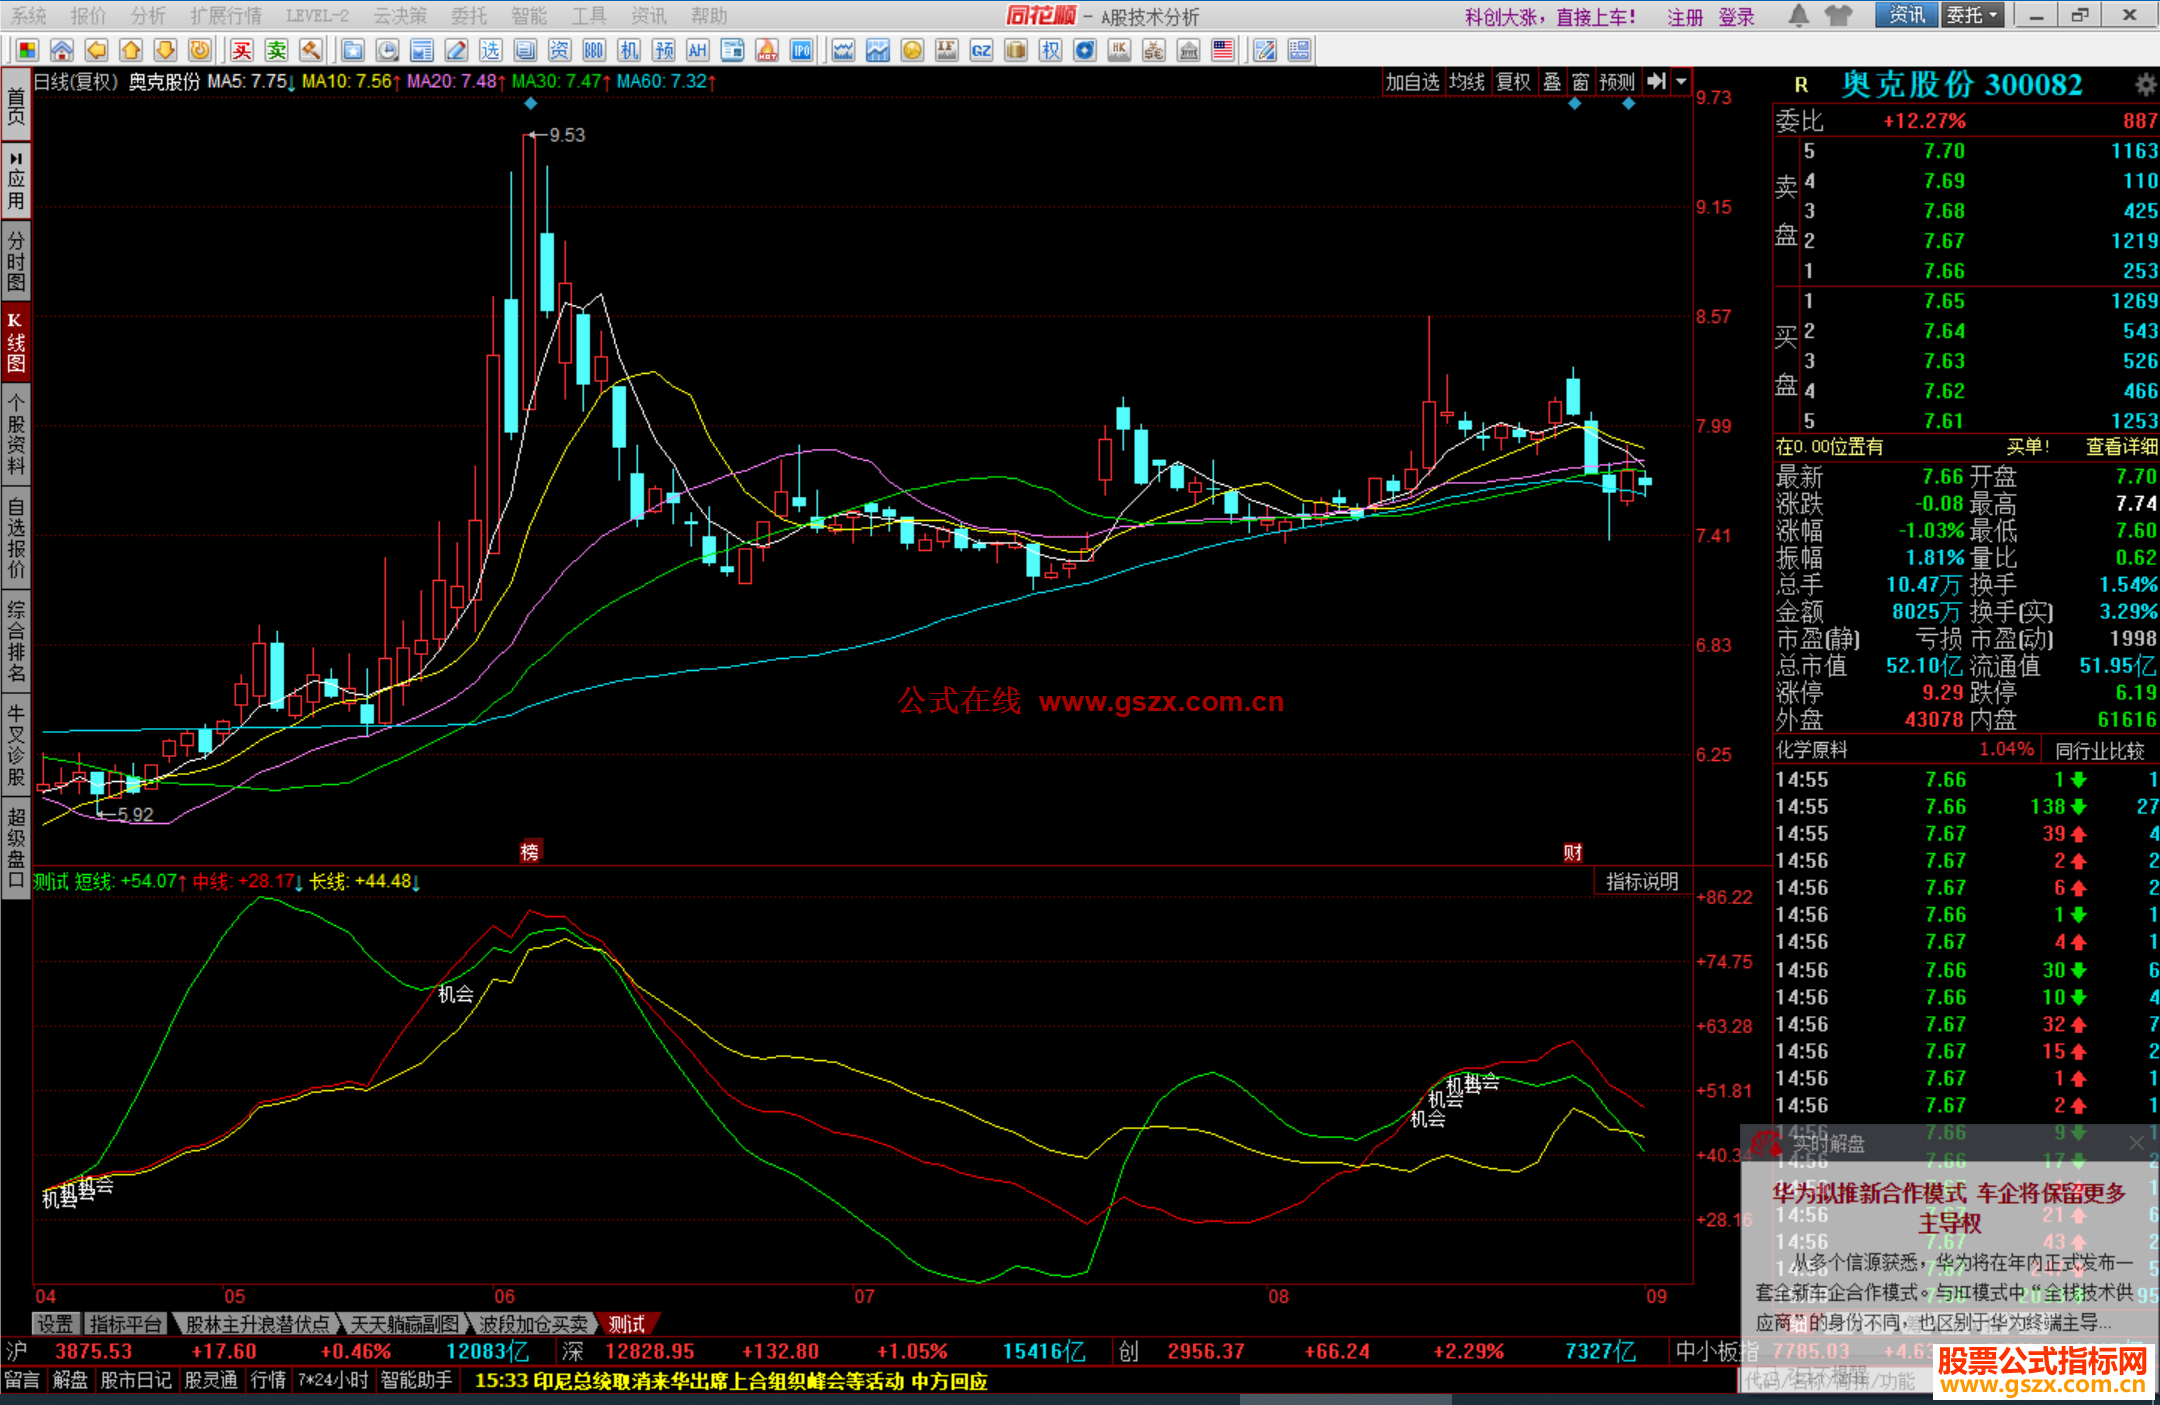Viewport: 2160px width, 1405px height.
Task: Click the 同行业比较 industry comparison expander
Action: point(2099,750)
